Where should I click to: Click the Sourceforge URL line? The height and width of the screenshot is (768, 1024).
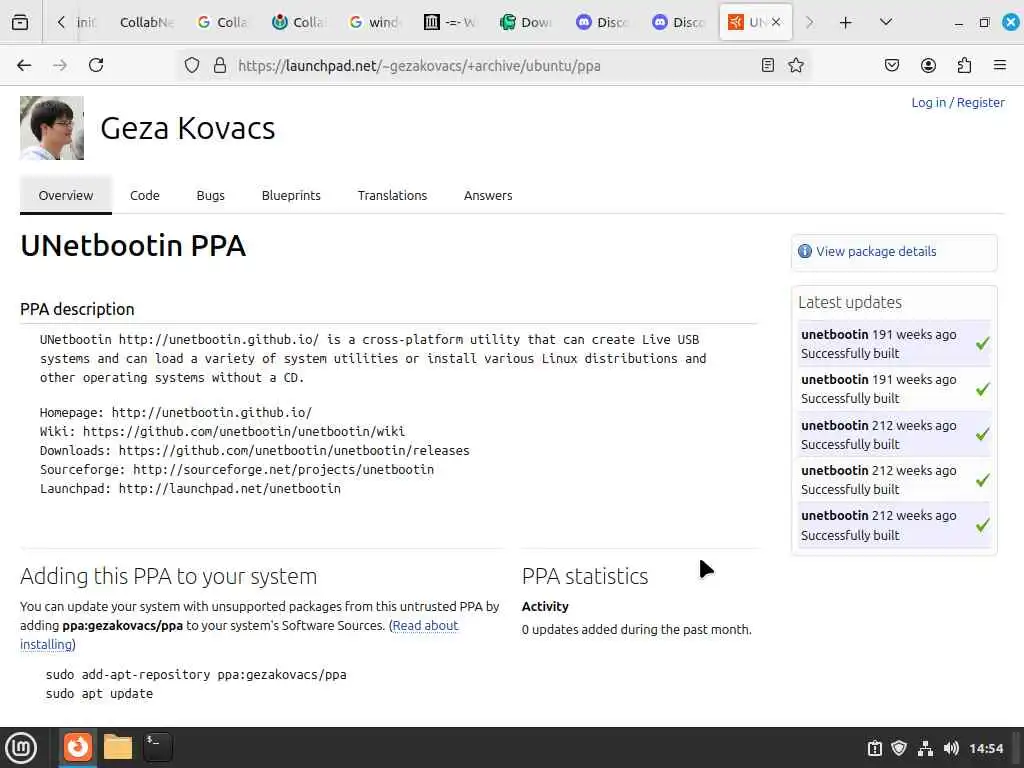point(236,470)
